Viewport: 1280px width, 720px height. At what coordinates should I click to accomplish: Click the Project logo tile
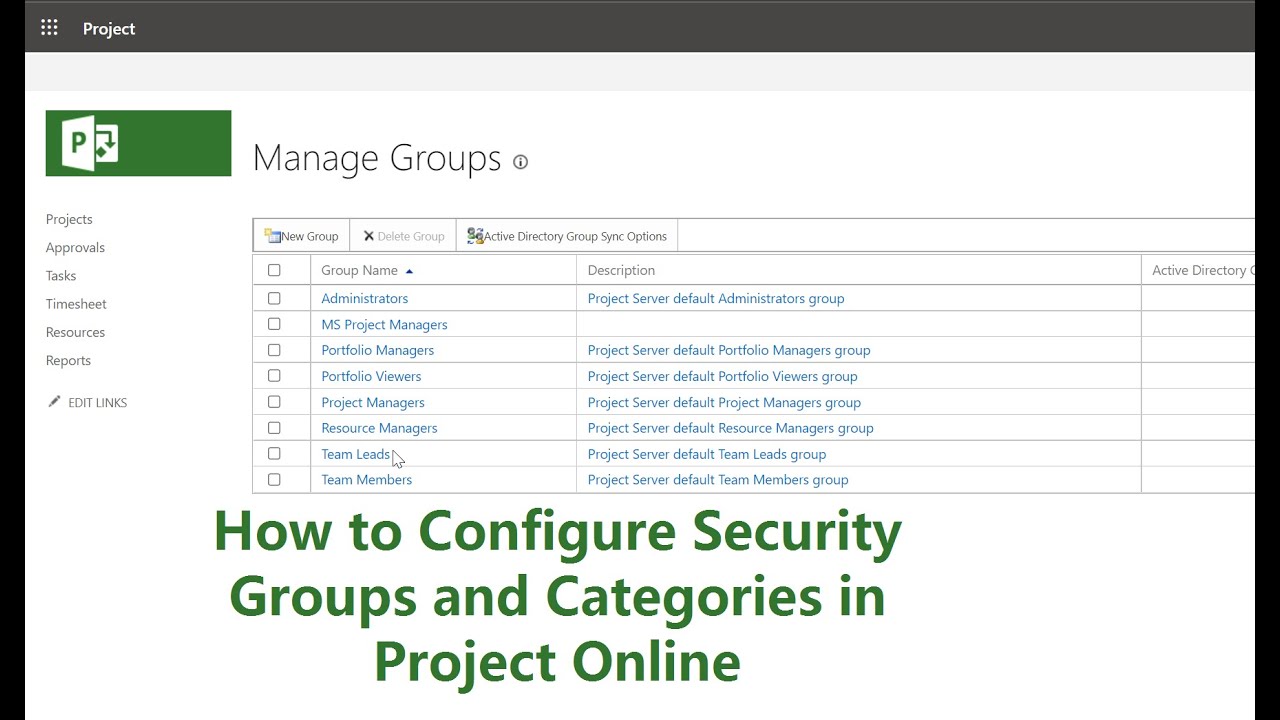tap(138, 143)
